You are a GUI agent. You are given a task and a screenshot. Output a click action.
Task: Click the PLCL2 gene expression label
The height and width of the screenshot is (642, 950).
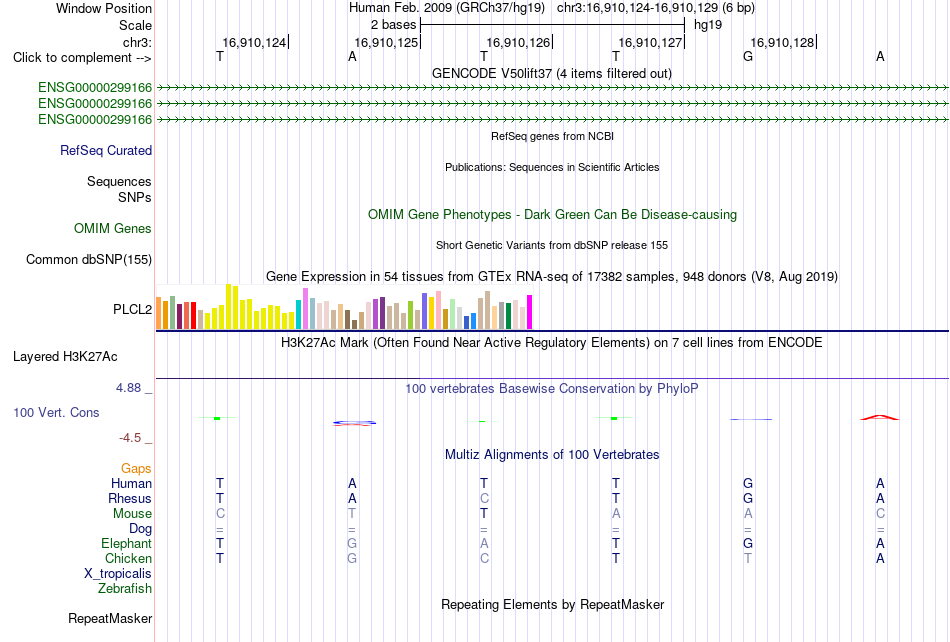point(132,309)
